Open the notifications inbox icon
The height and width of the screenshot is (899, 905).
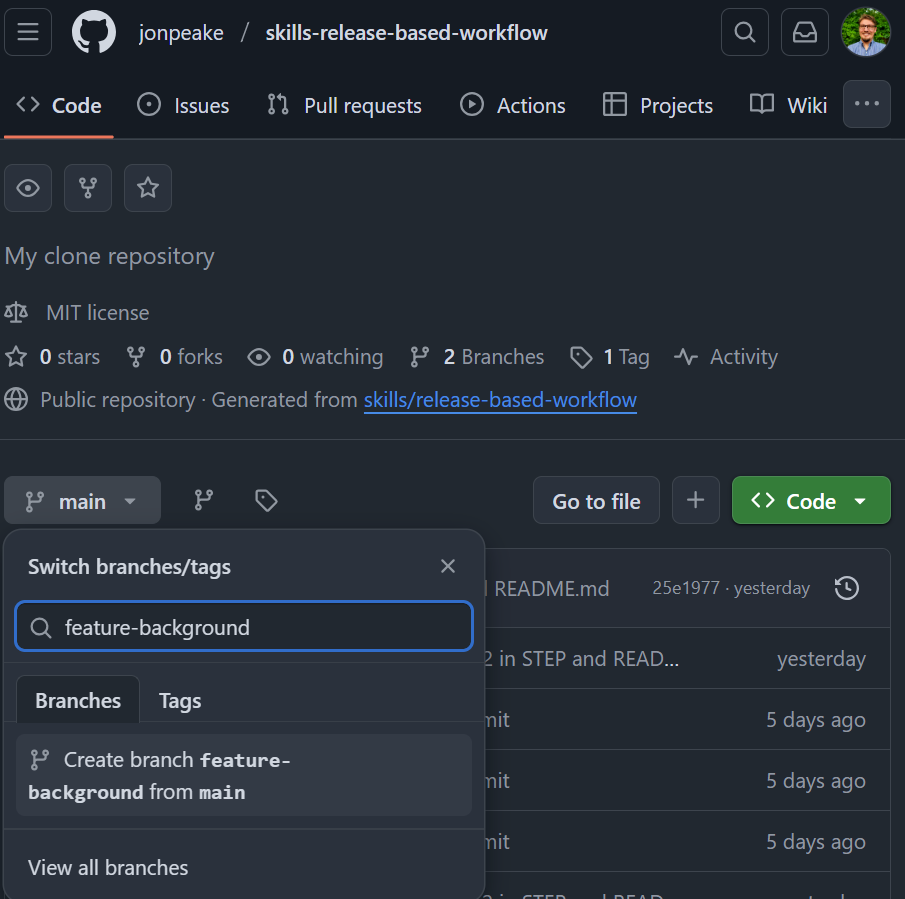pyautogui.click(x=805, y=32)
